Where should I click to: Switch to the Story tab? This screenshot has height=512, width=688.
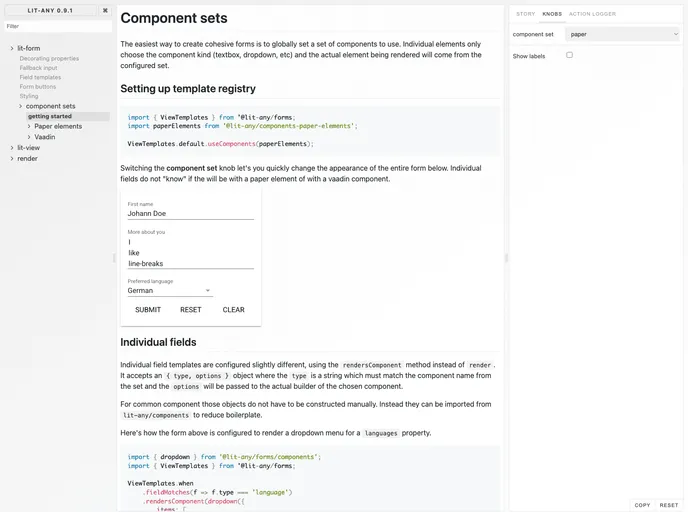coord(525,14)
